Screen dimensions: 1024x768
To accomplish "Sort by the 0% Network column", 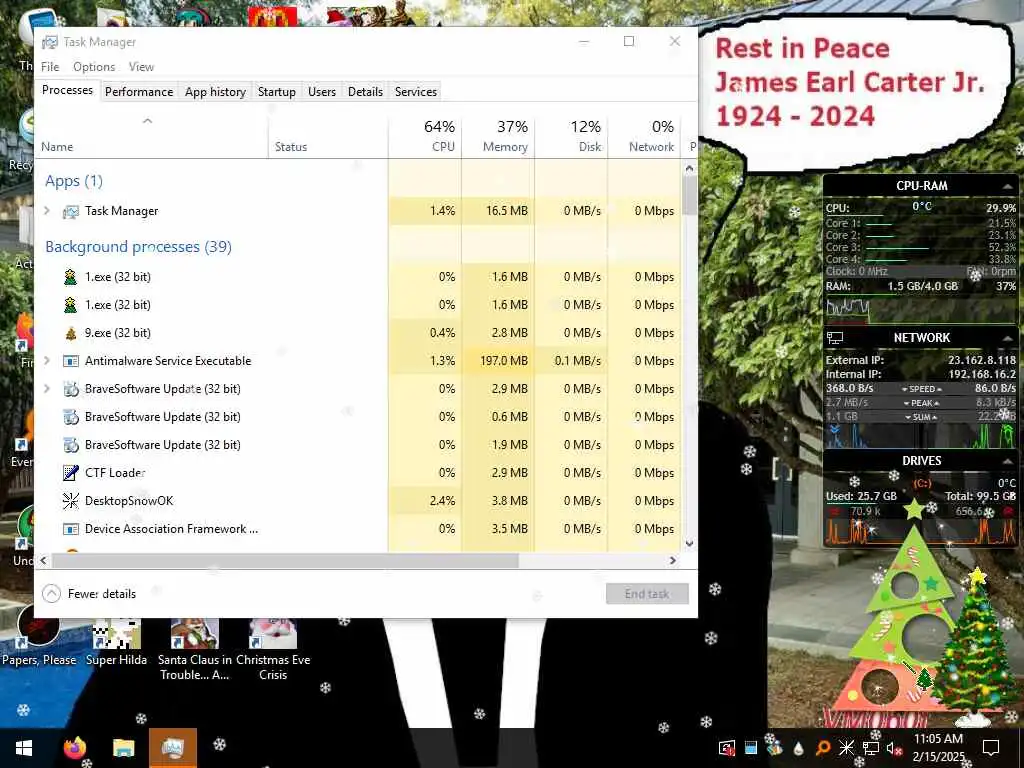I will pyautogui.click(x=645, y=136).
